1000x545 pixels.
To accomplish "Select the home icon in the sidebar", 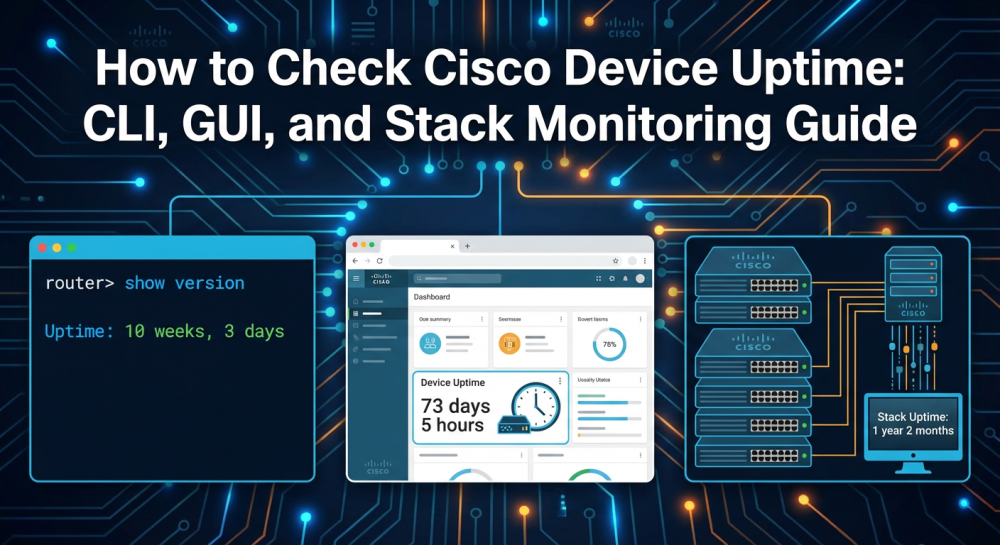I will 356,302.
